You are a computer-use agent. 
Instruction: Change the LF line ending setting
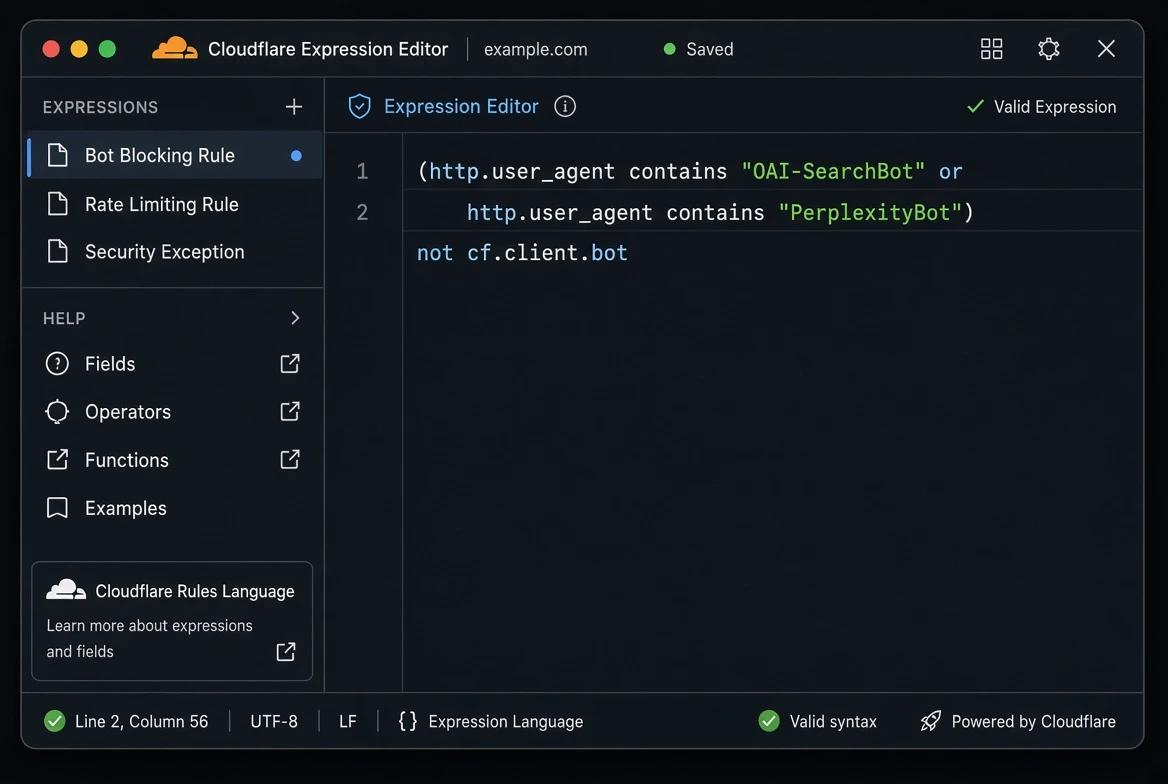point(348,721)
